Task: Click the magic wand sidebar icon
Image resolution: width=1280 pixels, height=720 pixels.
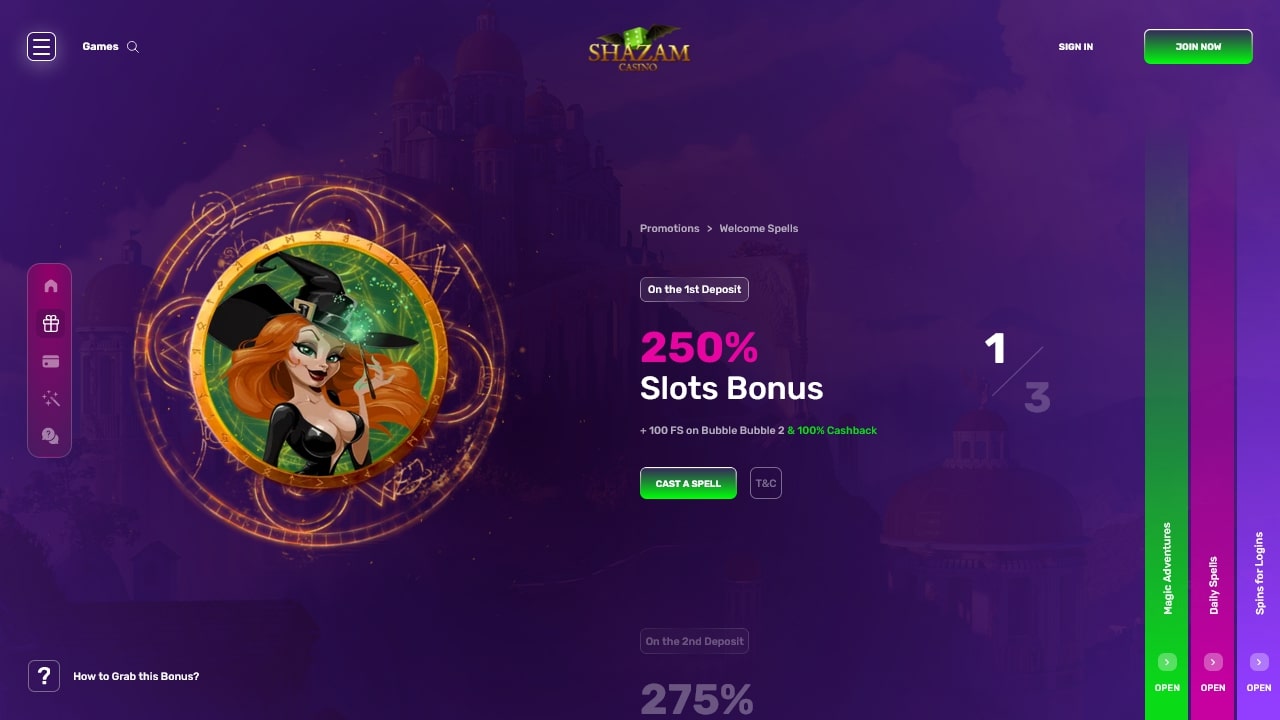Action: 51,399
